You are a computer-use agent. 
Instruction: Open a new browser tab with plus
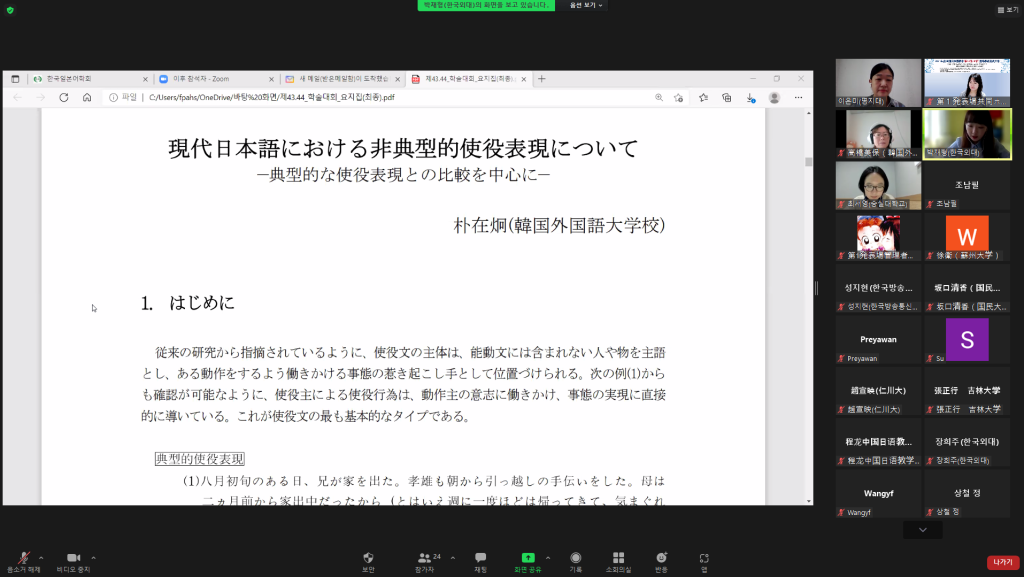pyautogui.click(x=541, y=79)
